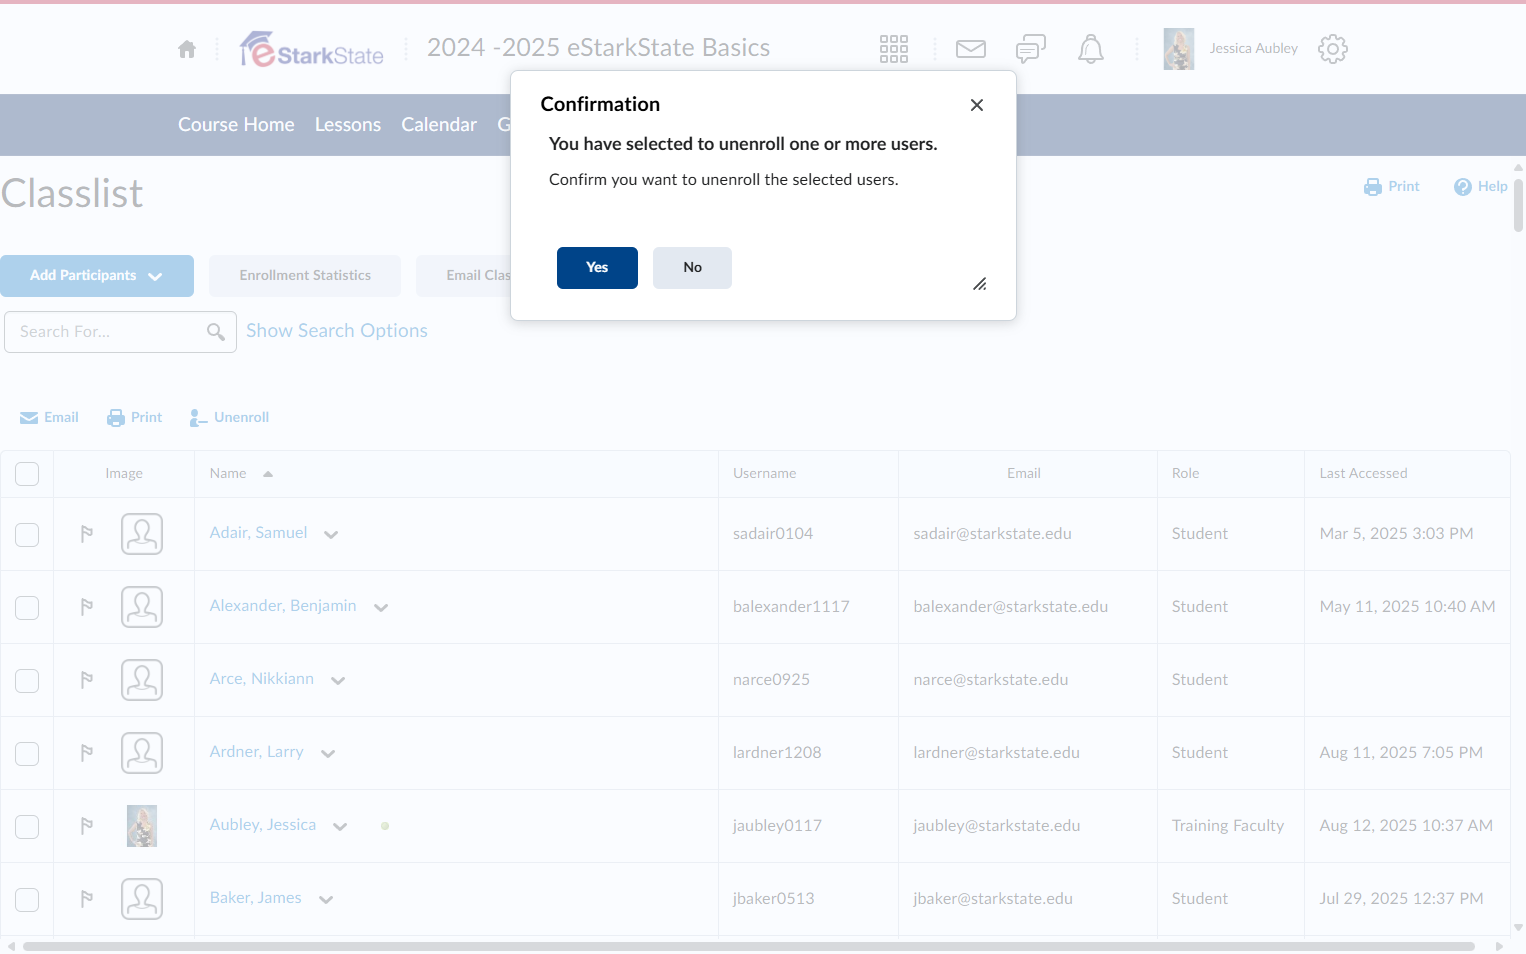Click the Help icon link
Screen dimensions: 1526x954
[1480, 187]
